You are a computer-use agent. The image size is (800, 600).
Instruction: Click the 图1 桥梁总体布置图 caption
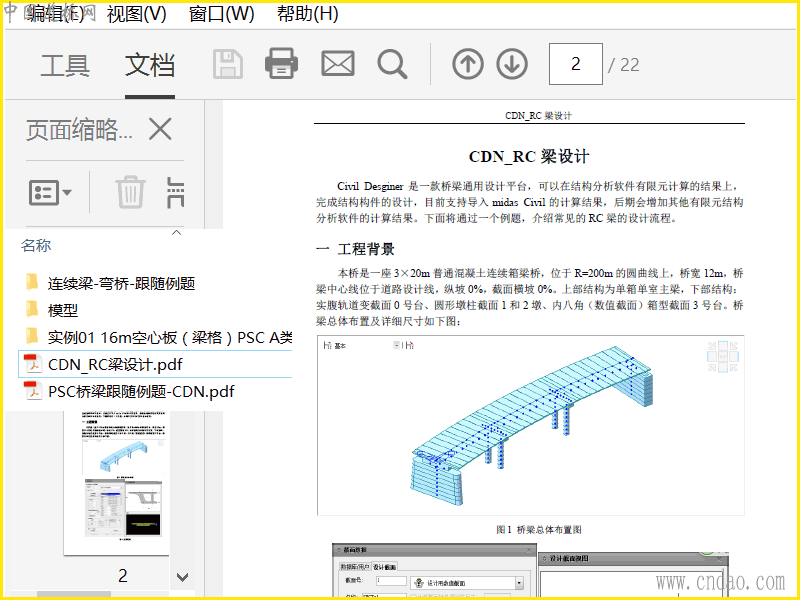539,530
